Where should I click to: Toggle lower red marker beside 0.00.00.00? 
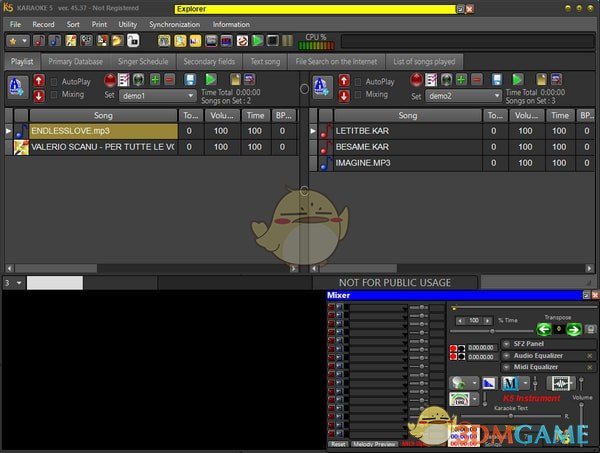(x=453, y=357)
